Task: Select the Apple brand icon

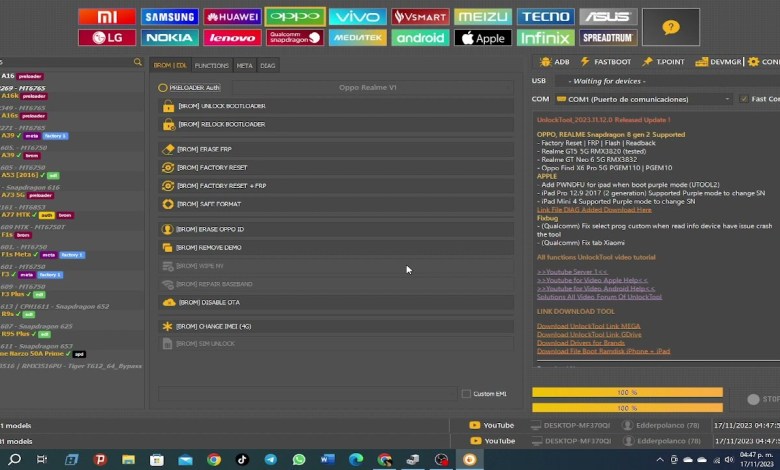Action: coord(482,38)
